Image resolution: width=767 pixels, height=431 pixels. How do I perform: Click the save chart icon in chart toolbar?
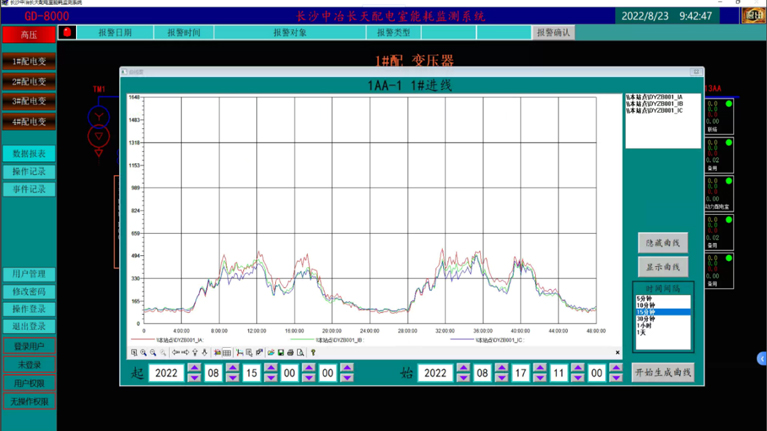click(281, 353)
